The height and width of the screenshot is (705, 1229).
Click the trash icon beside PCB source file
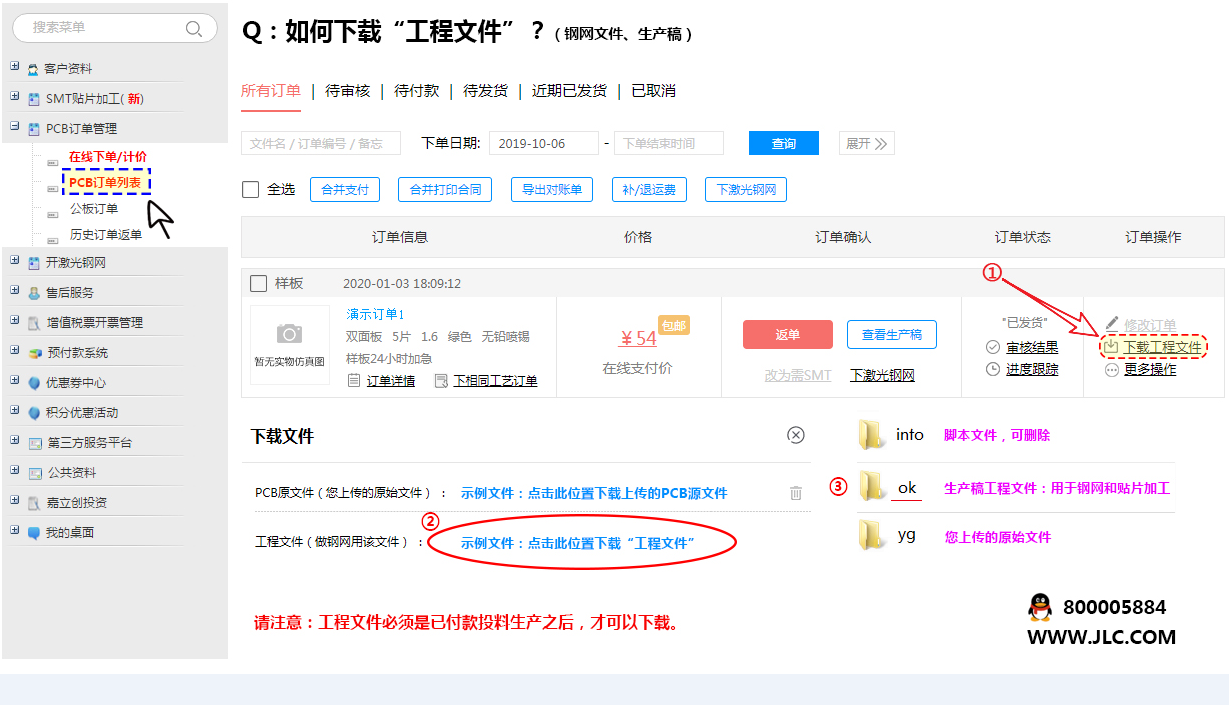click(x=796, y=492)
